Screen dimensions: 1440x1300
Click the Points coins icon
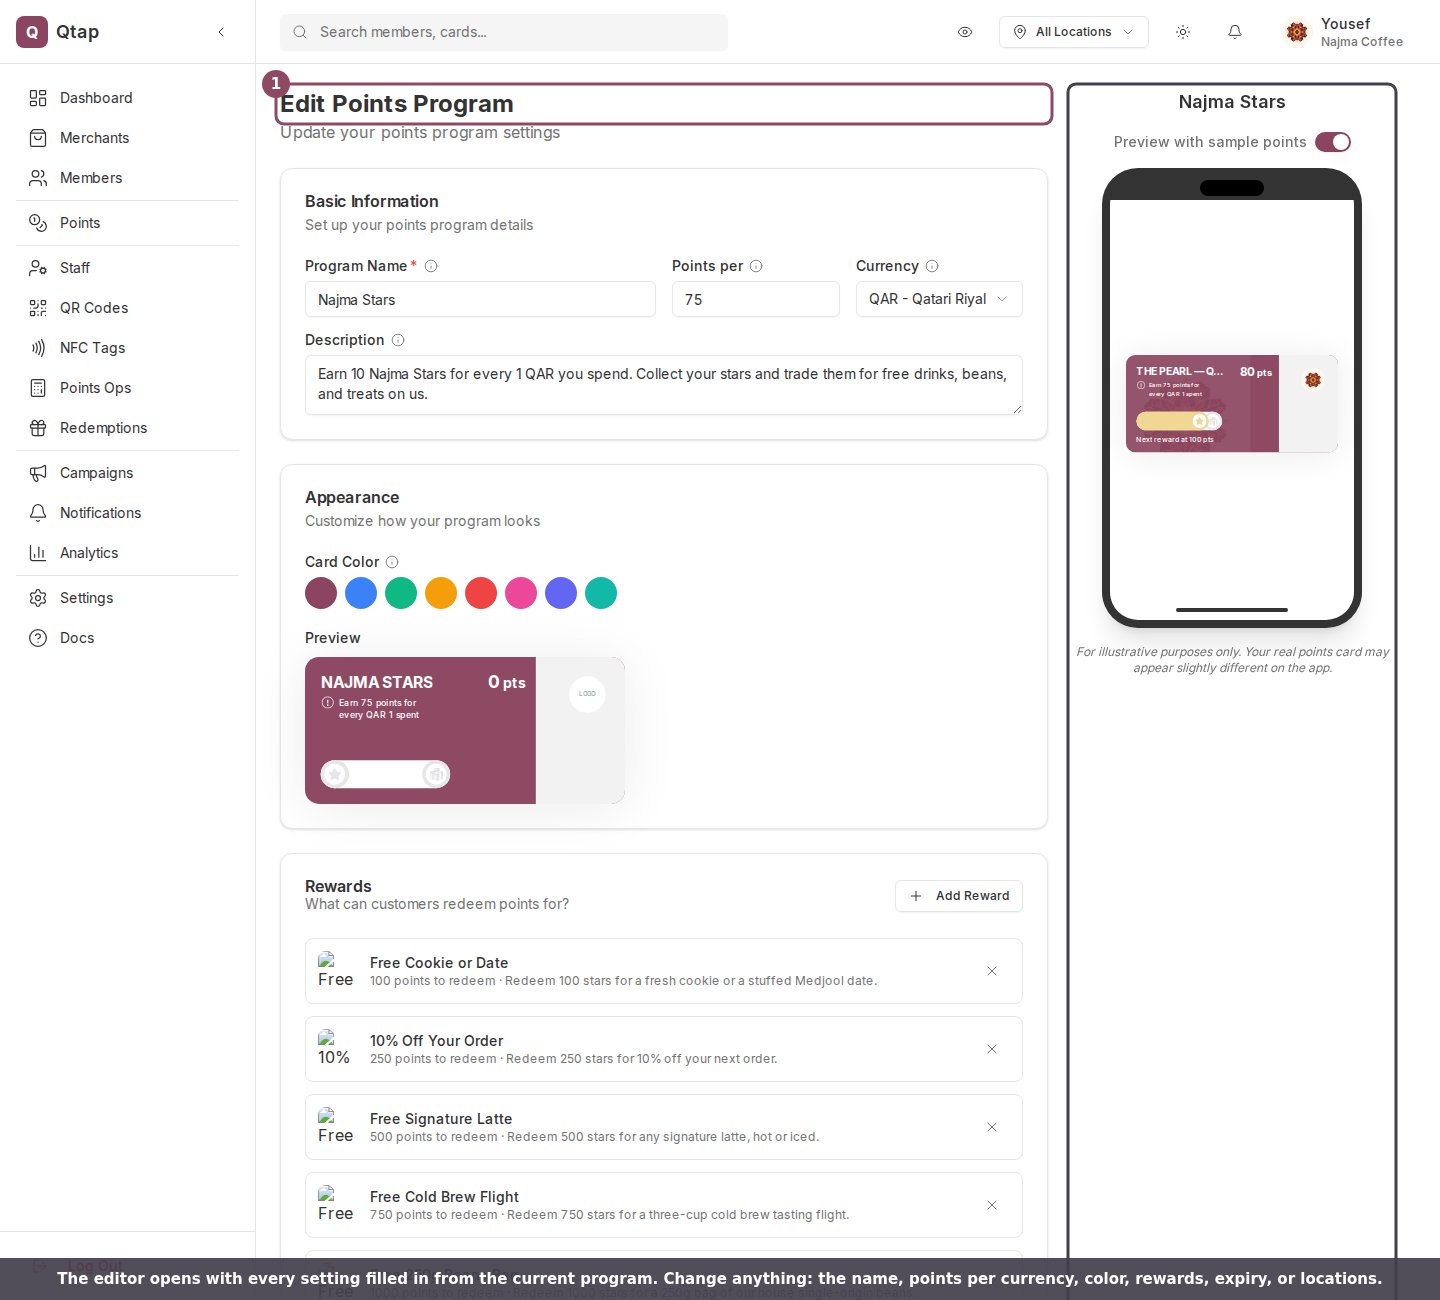click(38, 223)
